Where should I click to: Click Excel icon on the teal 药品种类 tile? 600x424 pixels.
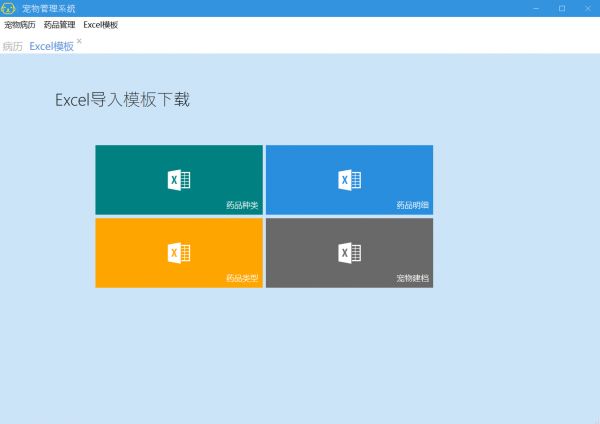click(x=179, y=180)
